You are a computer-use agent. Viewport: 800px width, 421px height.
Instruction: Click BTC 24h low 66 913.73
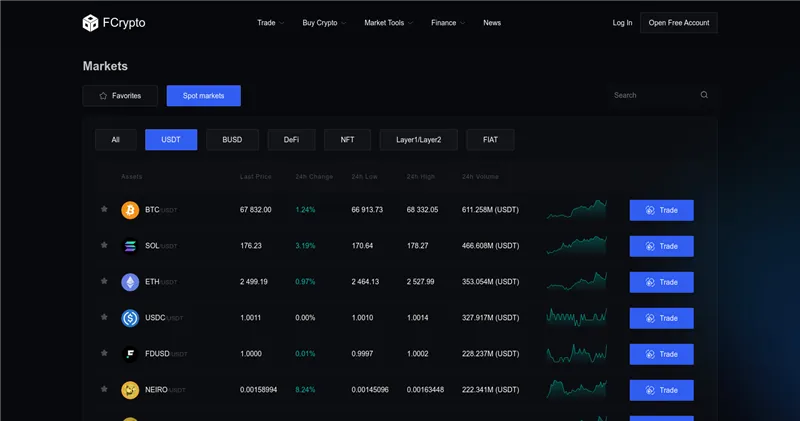367,210
